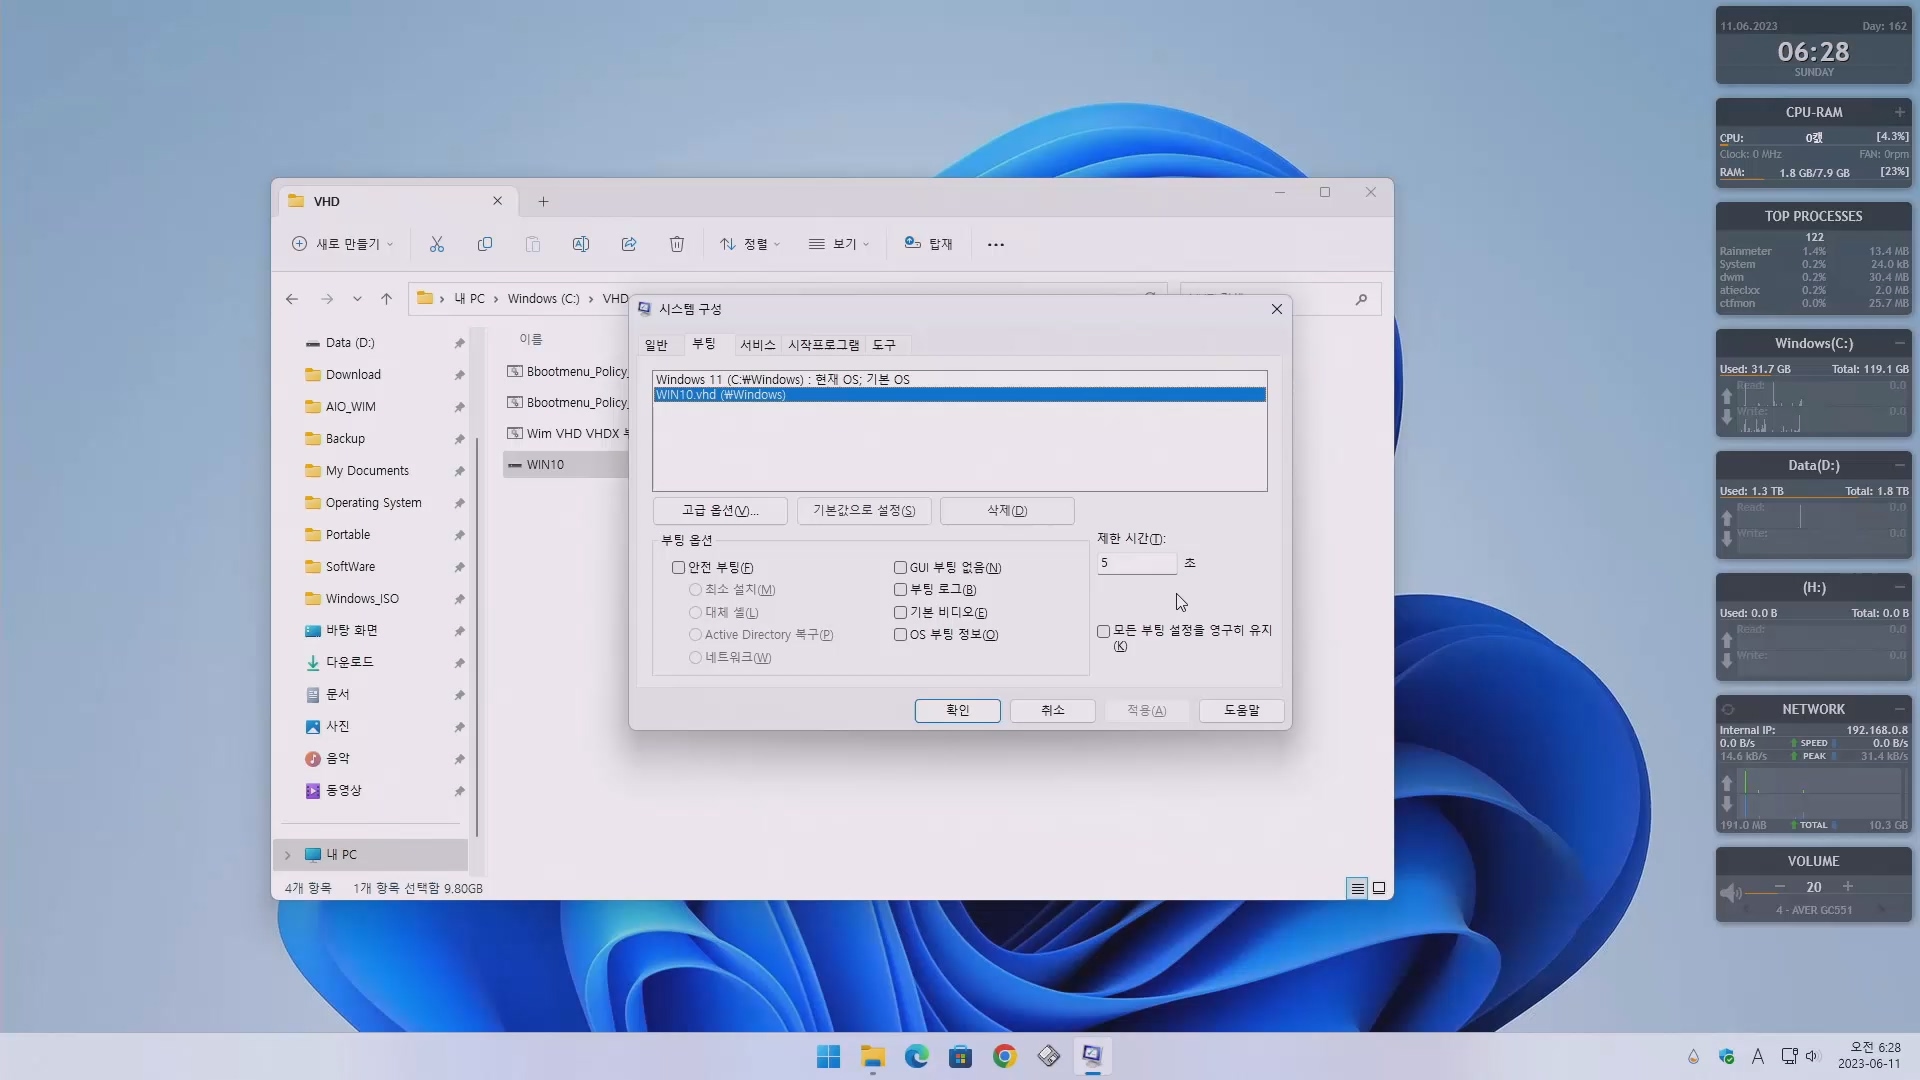Screen dimensions: 1920x1080
Task: Increase volume with plus in VOLUME widget
Action: click(1848, 886)
